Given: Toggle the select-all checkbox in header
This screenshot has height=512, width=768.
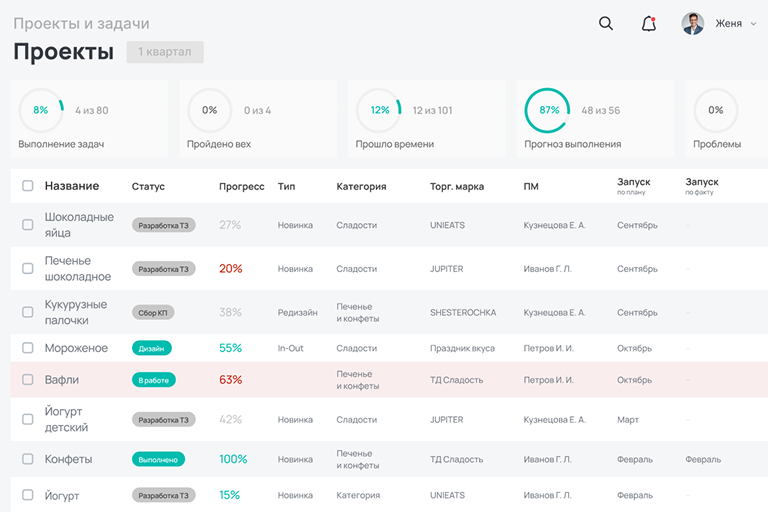Looking at the screenshot, I should click(x=28, y=186).
